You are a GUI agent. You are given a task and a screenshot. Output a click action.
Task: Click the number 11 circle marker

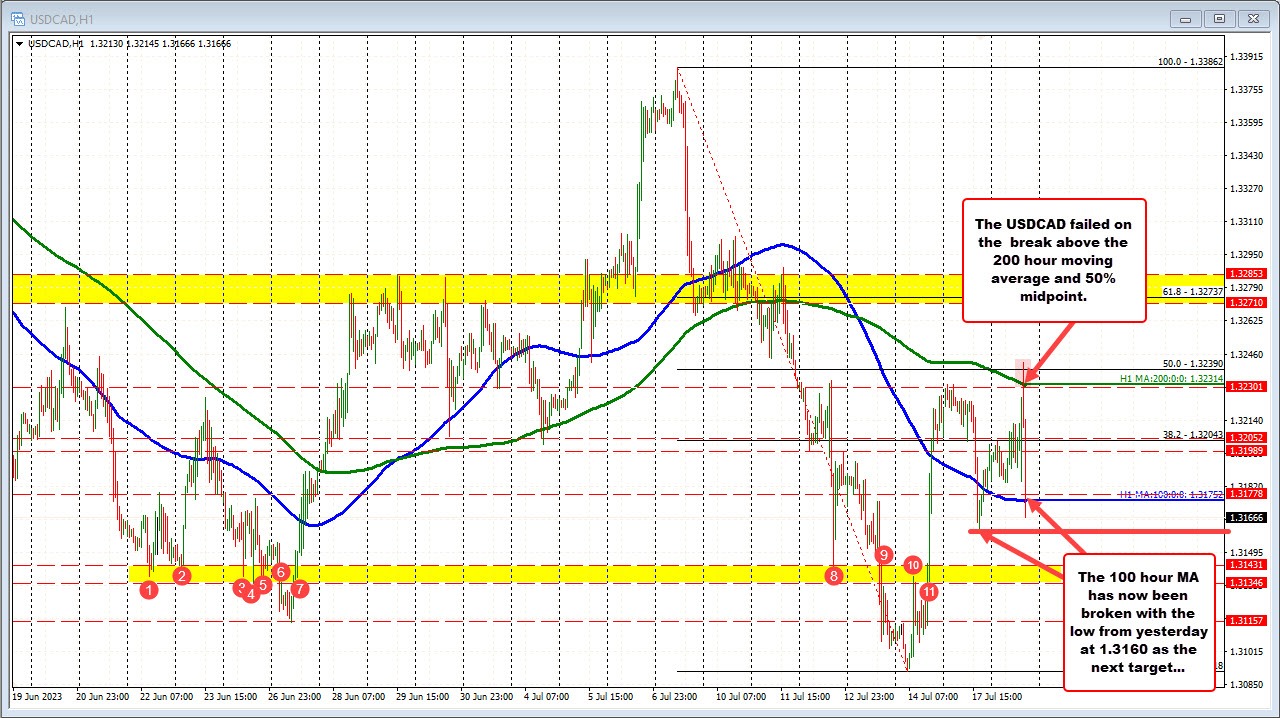point(928,591)
